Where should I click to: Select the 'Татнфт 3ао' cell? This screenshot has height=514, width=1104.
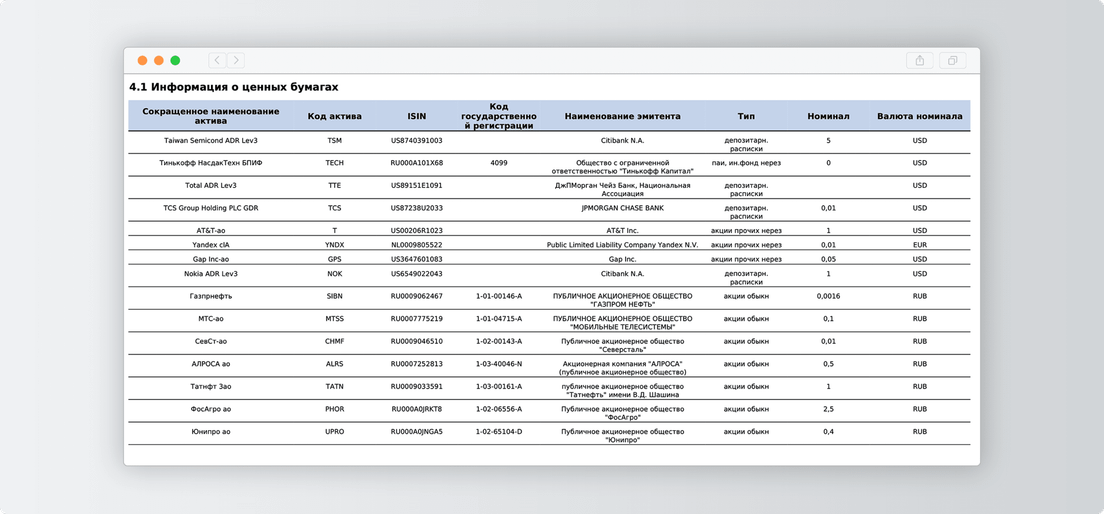click(211, 387)
